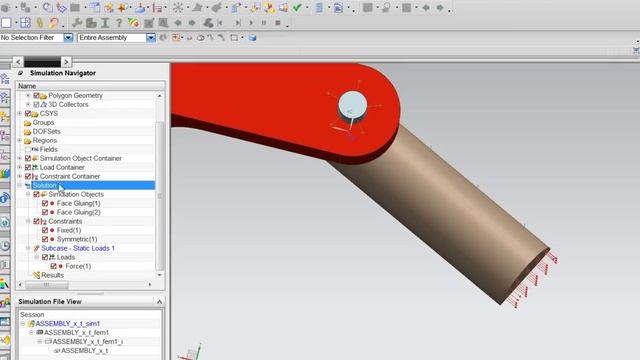Click the question mark help icon
Screen dimensions: 640x360
click(x=118, y=23)
